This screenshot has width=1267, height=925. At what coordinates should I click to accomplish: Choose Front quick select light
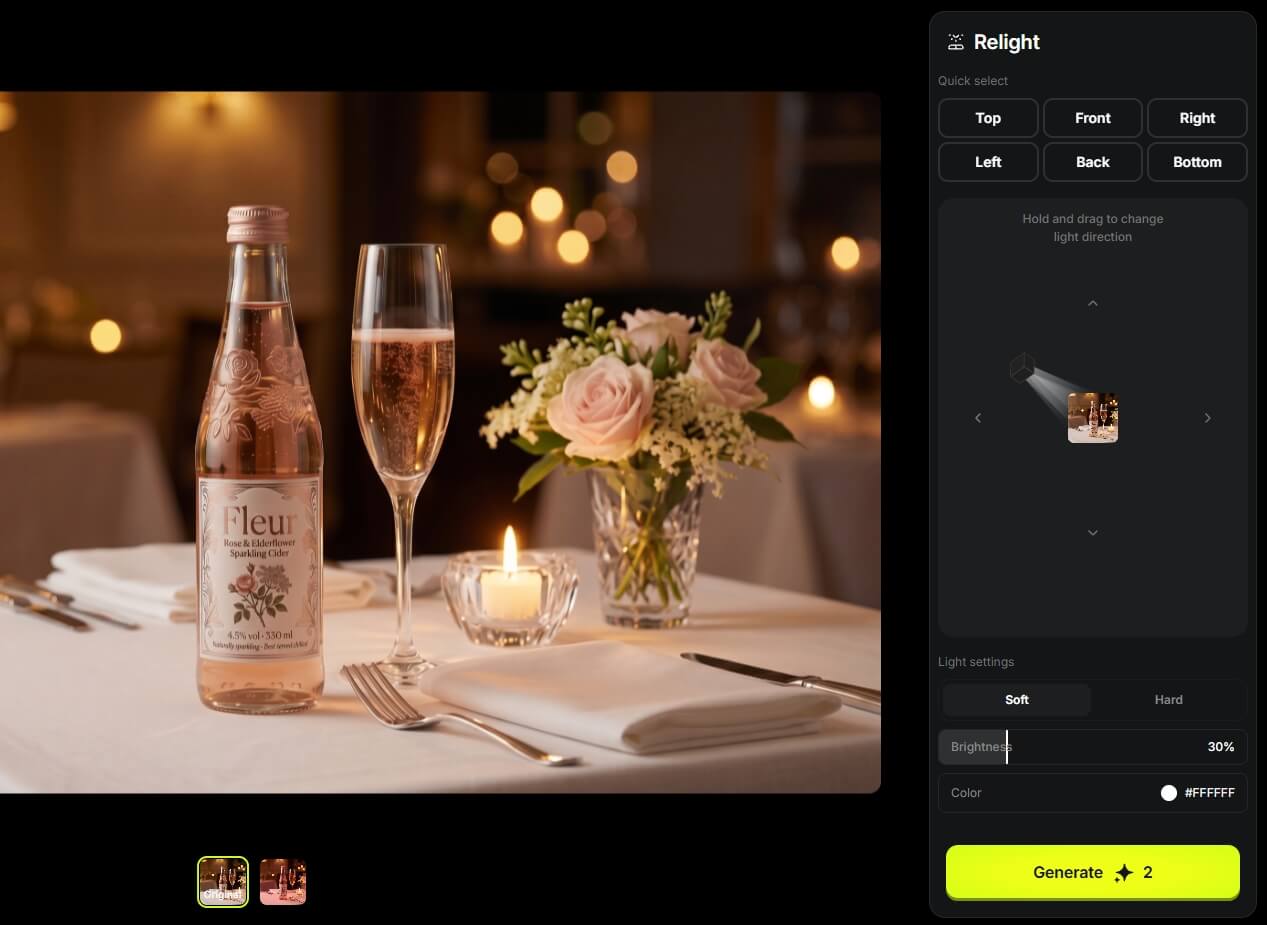coord(1093,118)
